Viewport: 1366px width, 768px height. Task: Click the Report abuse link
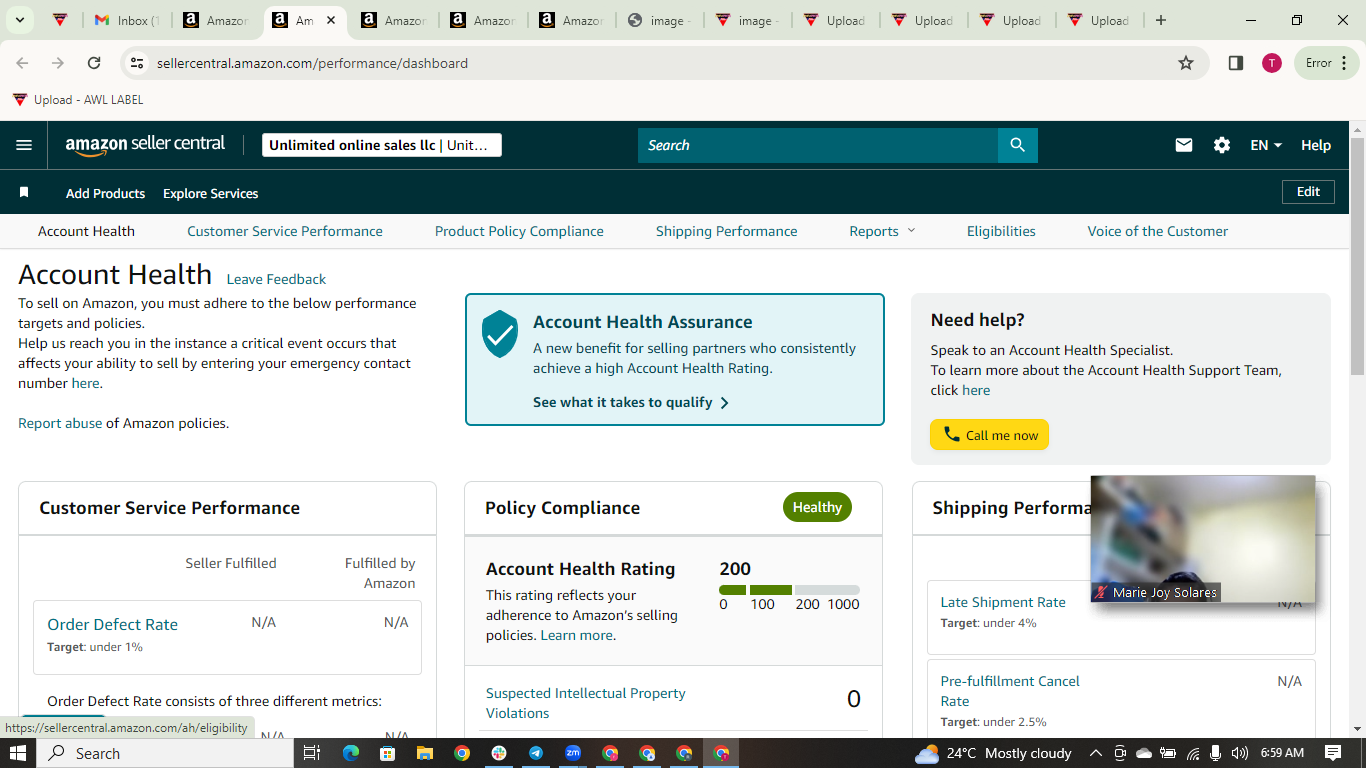click(x=60, y=423)
